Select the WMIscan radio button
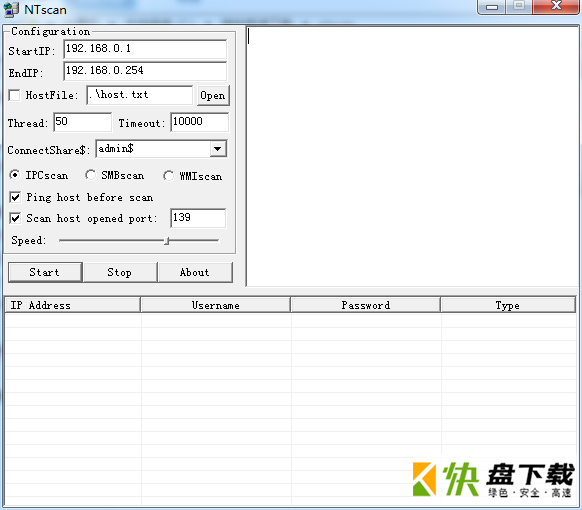The width and height of the screenshot is (582, 510). (168, 176)
